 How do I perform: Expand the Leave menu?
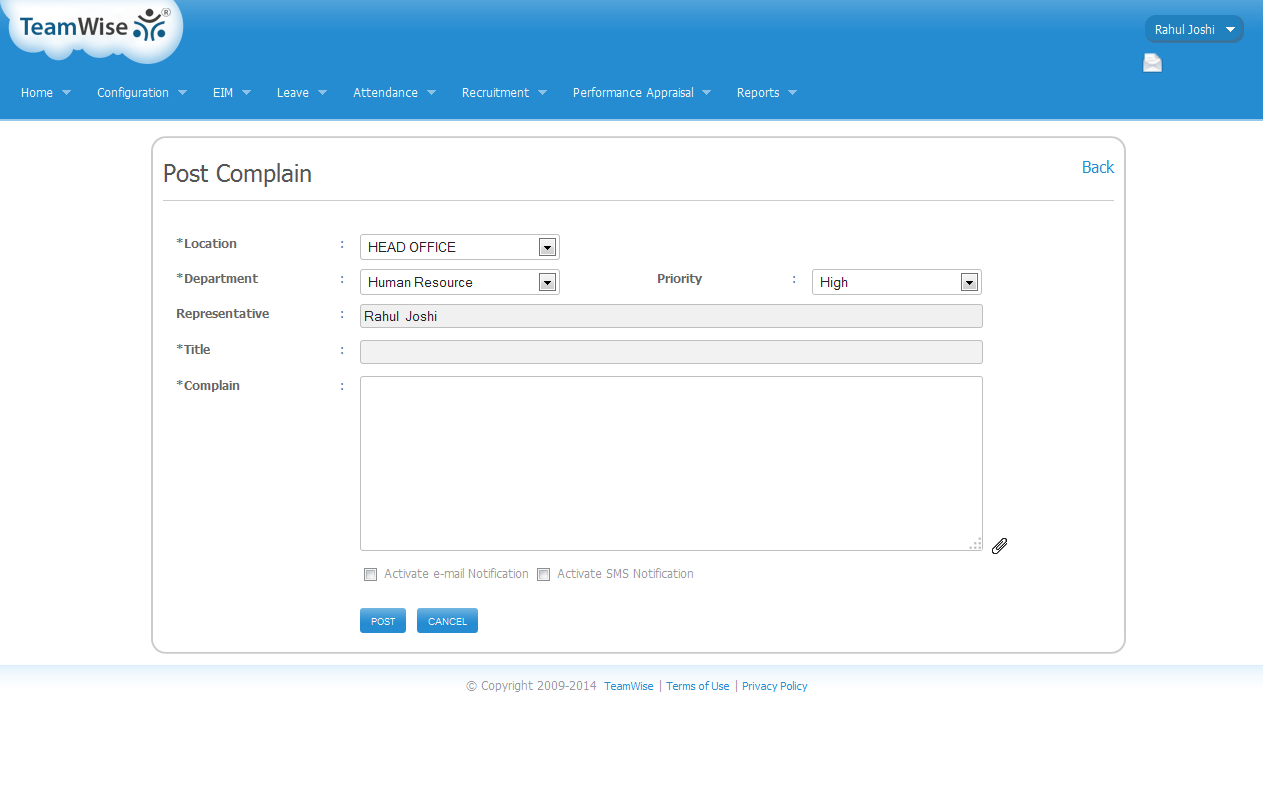click(x=301, y=93)
